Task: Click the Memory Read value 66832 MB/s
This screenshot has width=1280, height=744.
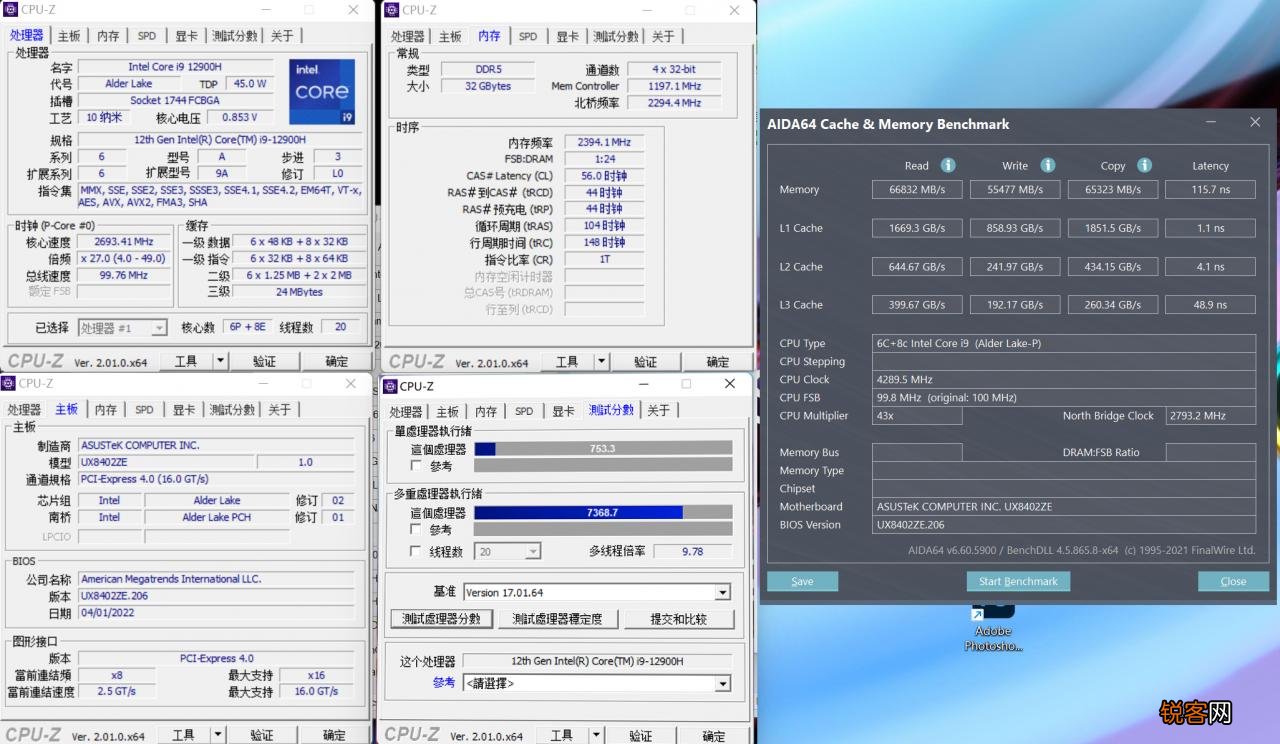Action: click(x=917, y=189)
